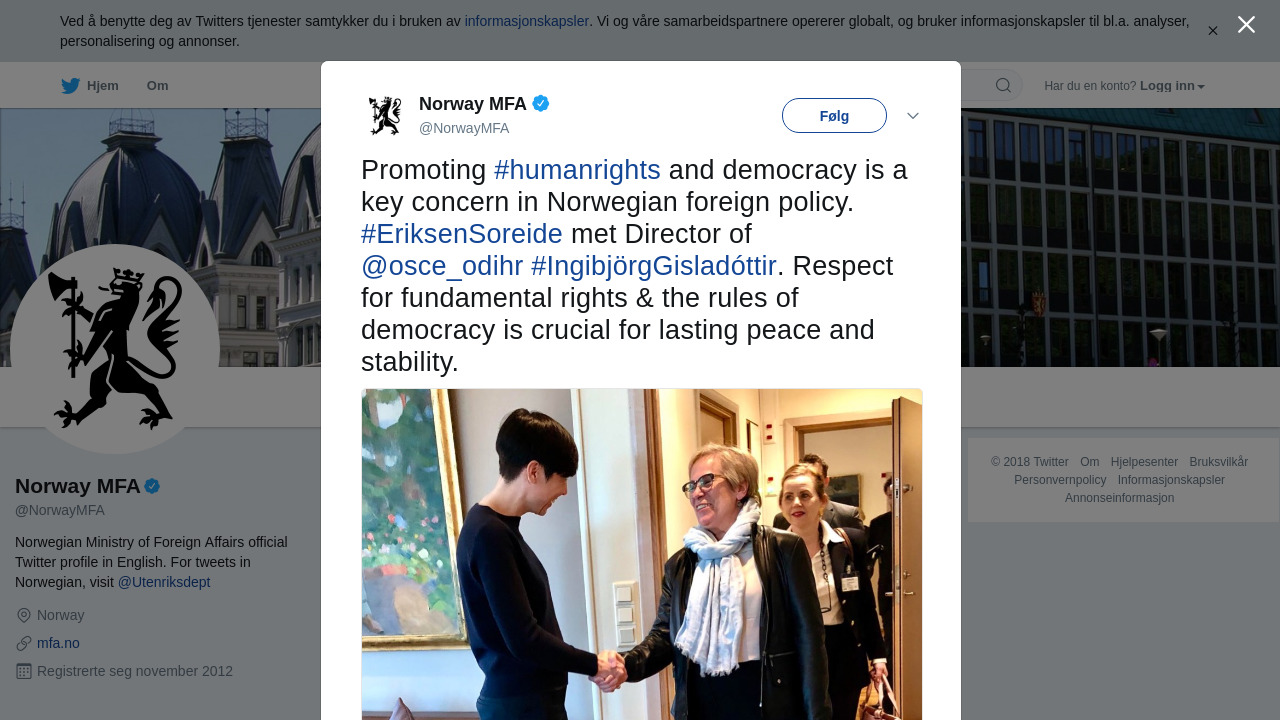Click the verified badge beside the tweet author
Image resolution: width=1280 pixels, height=720 pixels.
point(541,103)
